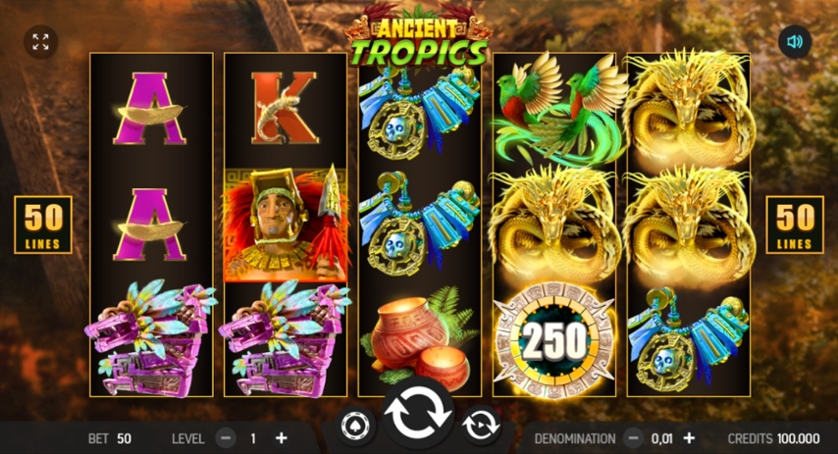Click the top golden dragon on fifth reel
Image resolution: width=838 pixels, height=454 pixels.
[688, 110]
